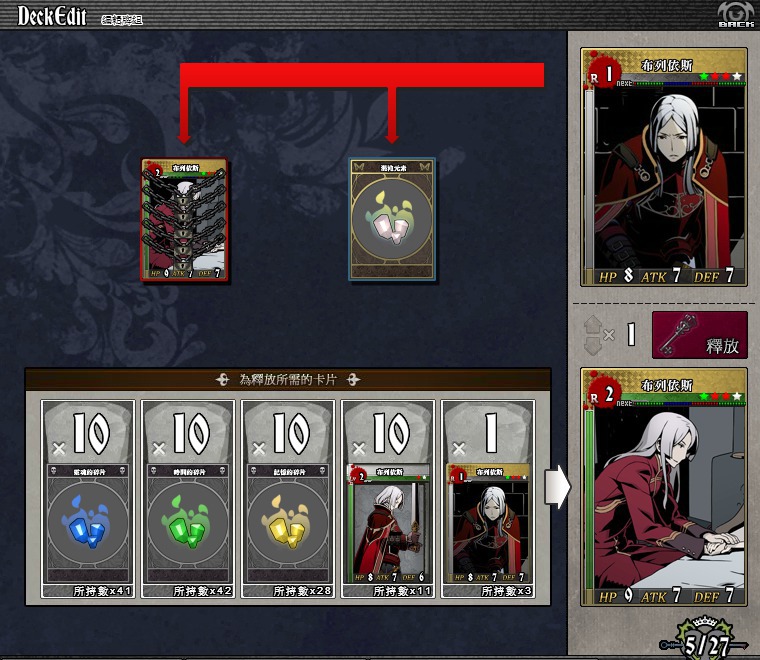Click the blue soul fragment crystal icon
Screen dimensions: 760x660
pos(88,524)
